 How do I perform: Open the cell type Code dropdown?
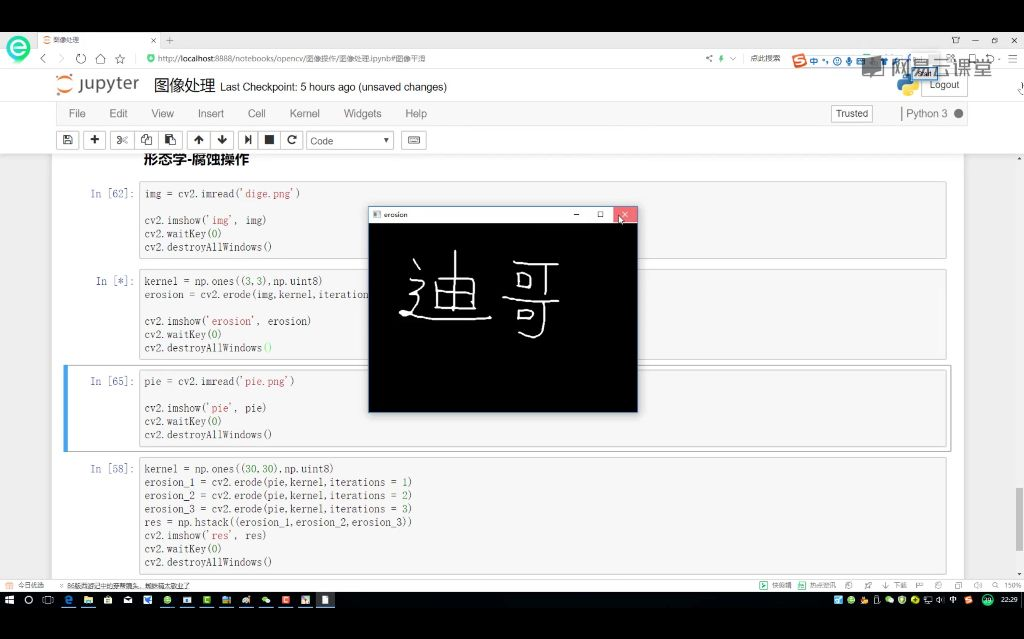pyautogui.click(x=349, y=140)
